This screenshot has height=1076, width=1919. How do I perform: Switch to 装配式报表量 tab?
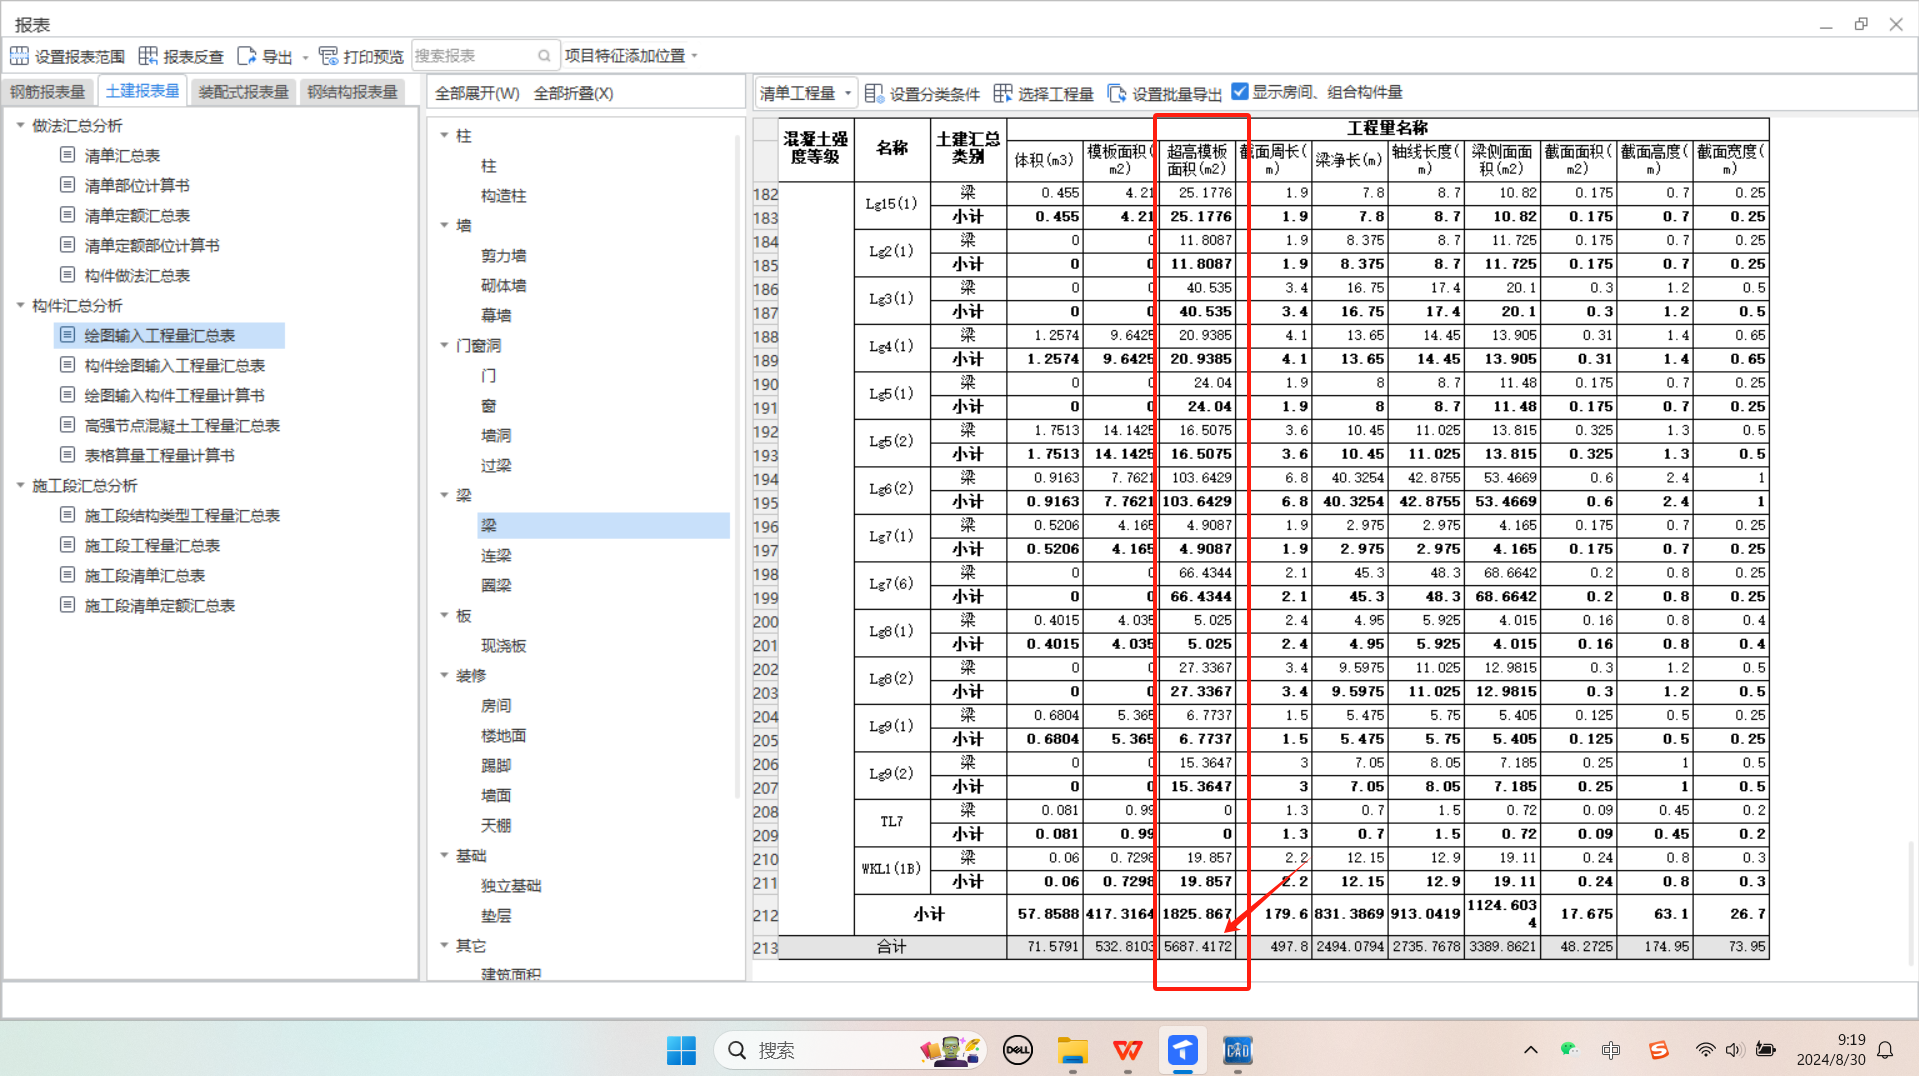click(x=243, y=92)
